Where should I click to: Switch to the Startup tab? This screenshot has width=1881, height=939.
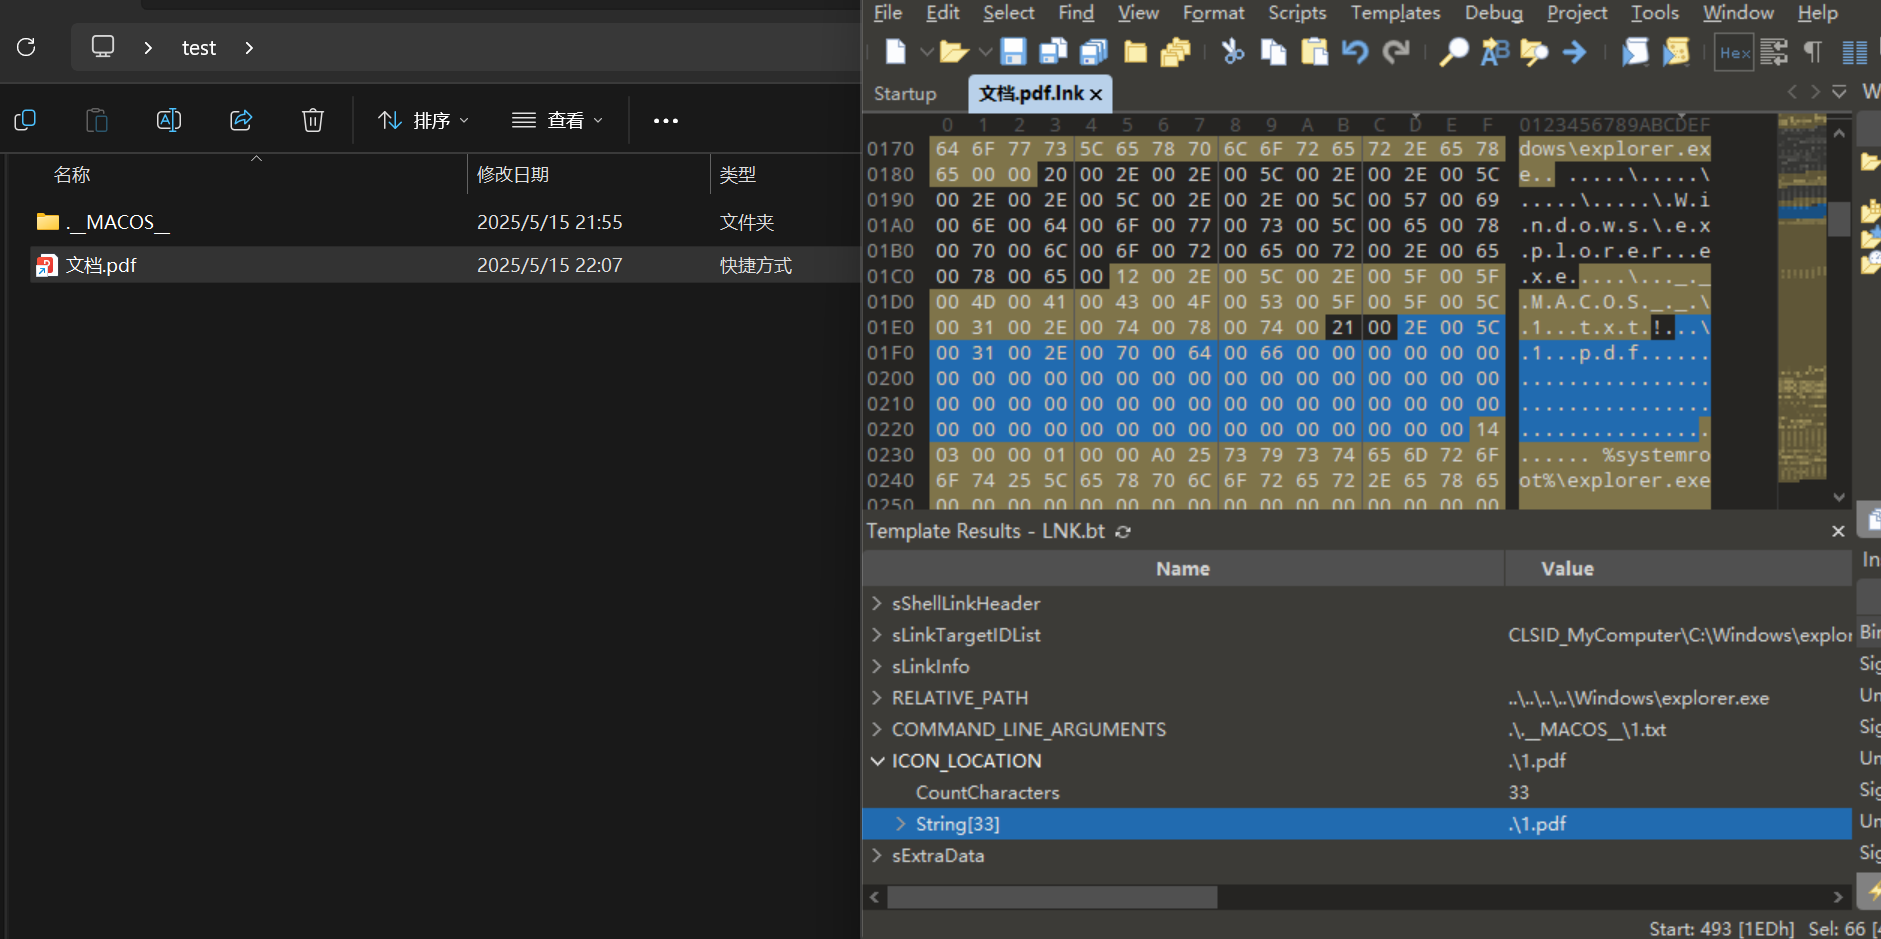(905, 94)
